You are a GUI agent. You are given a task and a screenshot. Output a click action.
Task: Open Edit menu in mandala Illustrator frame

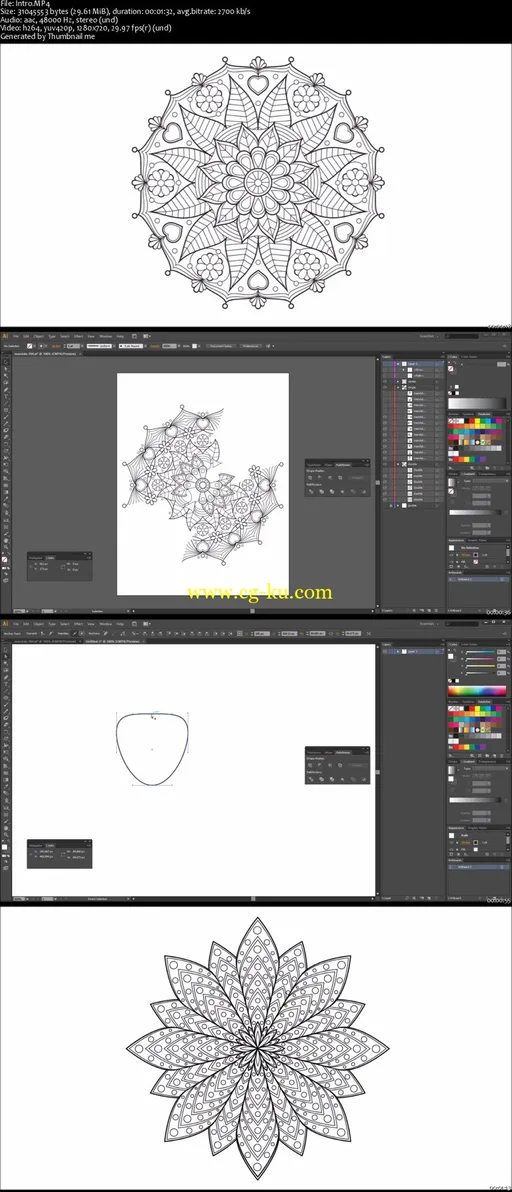click(26, 337)
